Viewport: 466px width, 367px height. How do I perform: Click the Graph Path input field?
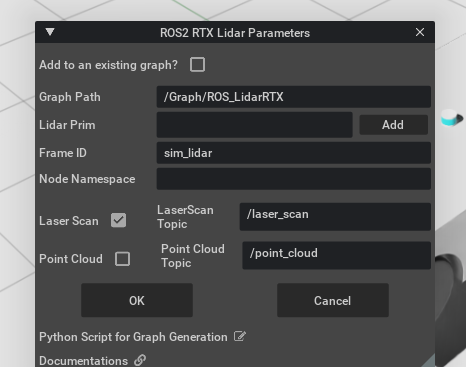pos(294,97)
